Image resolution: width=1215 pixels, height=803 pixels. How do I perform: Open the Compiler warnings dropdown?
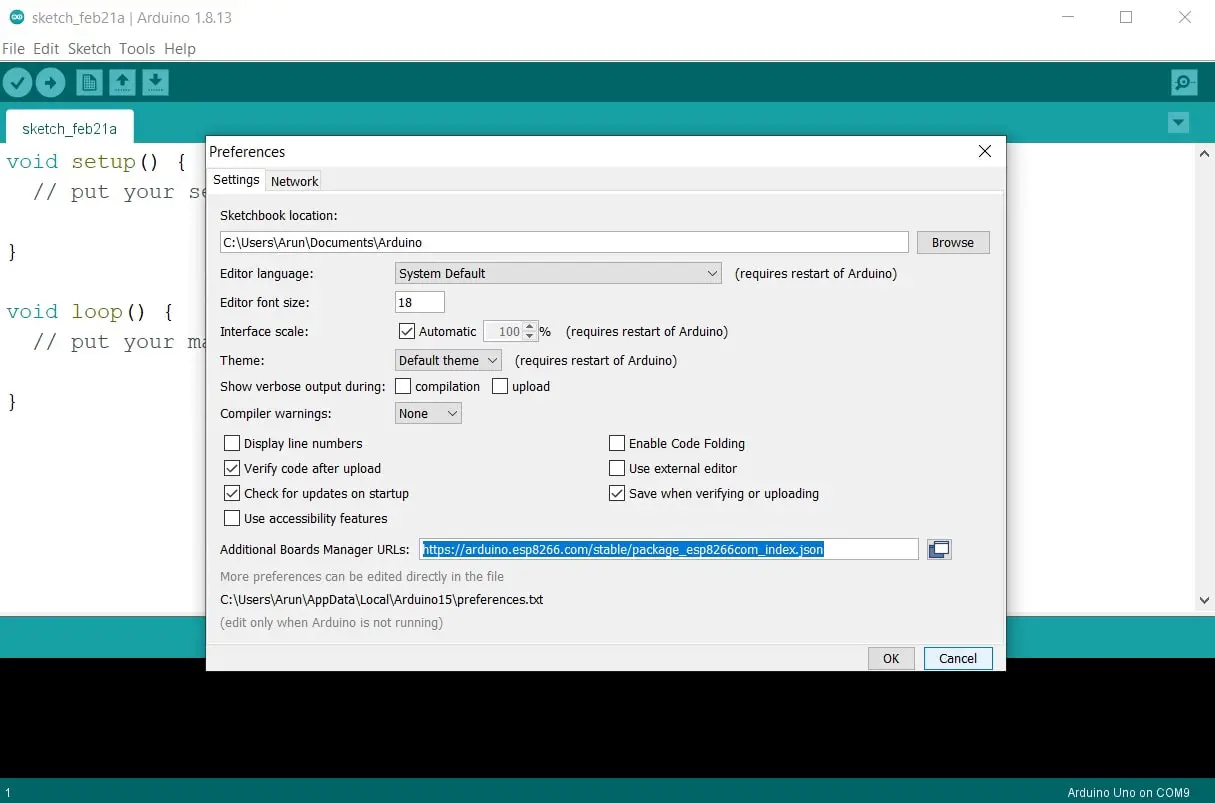[x=428, y=413]
